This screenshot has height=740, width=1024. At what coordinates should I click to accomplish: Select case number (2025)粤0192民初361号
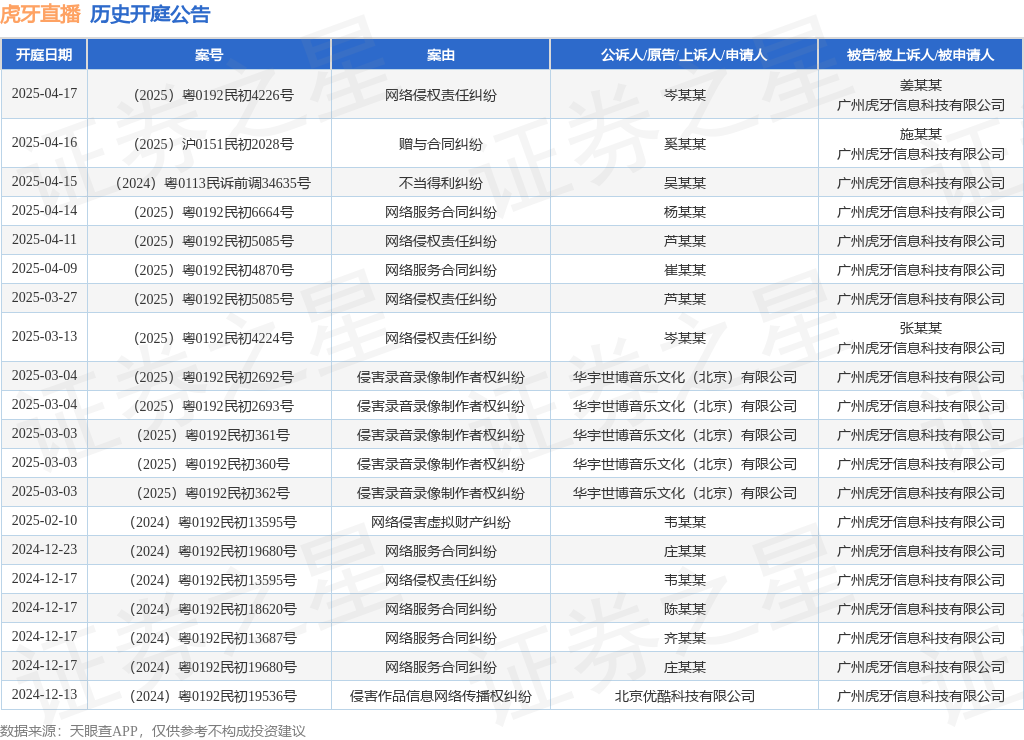point(214,436)
